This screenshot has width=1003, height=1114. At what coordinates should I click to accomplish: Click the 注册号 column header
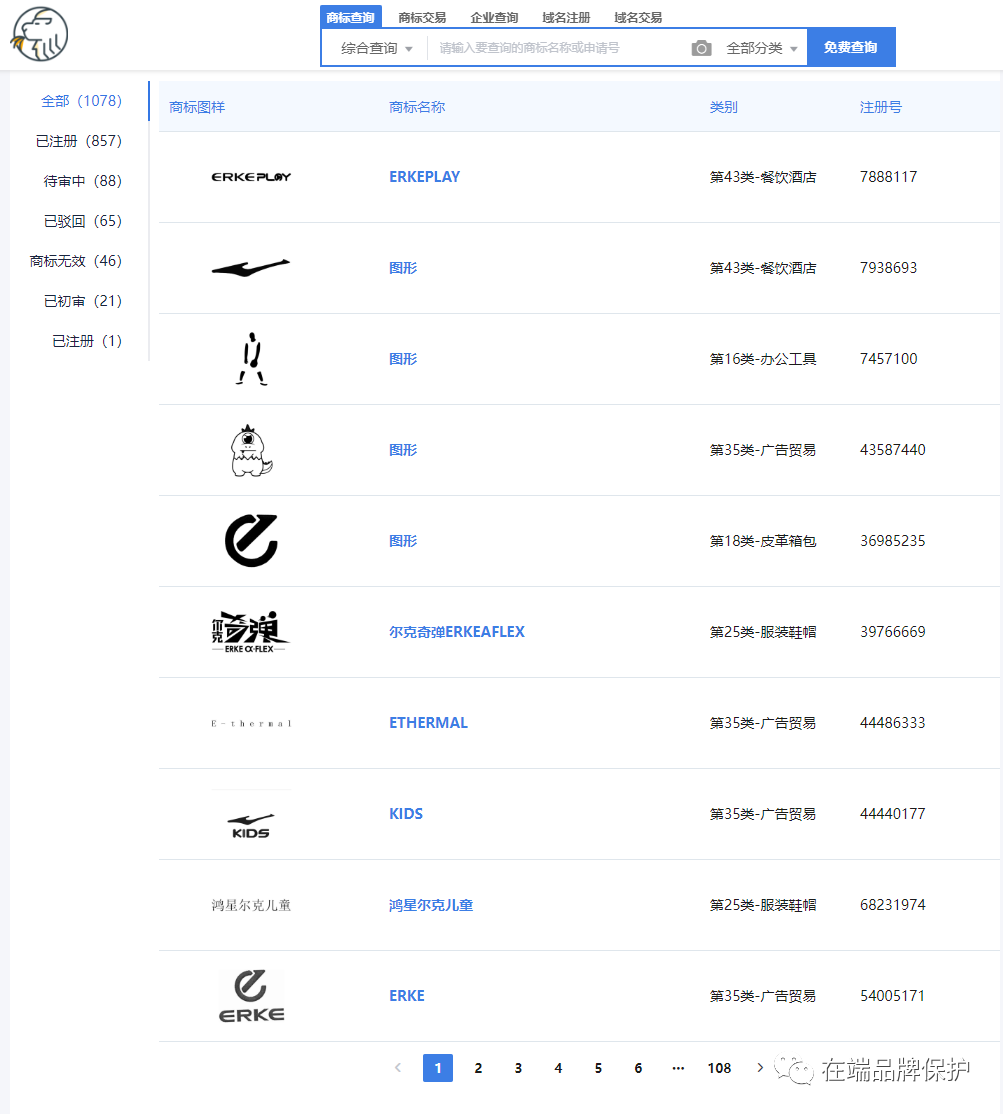point(880,107)
